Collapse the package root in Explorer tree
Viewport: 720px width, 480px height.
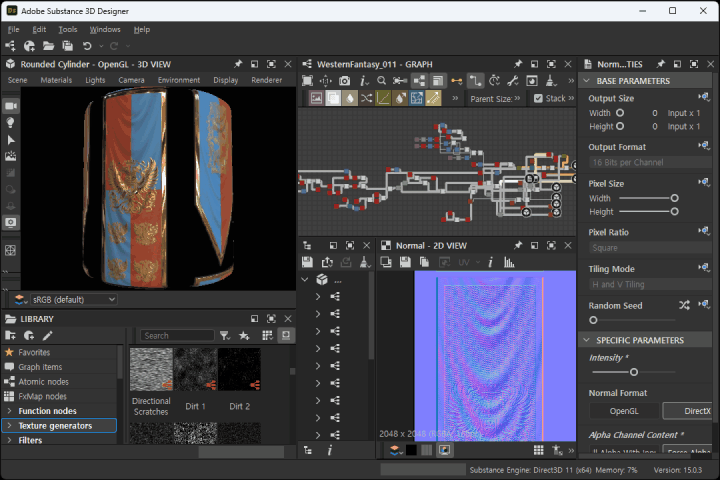[x=305, y=279]
